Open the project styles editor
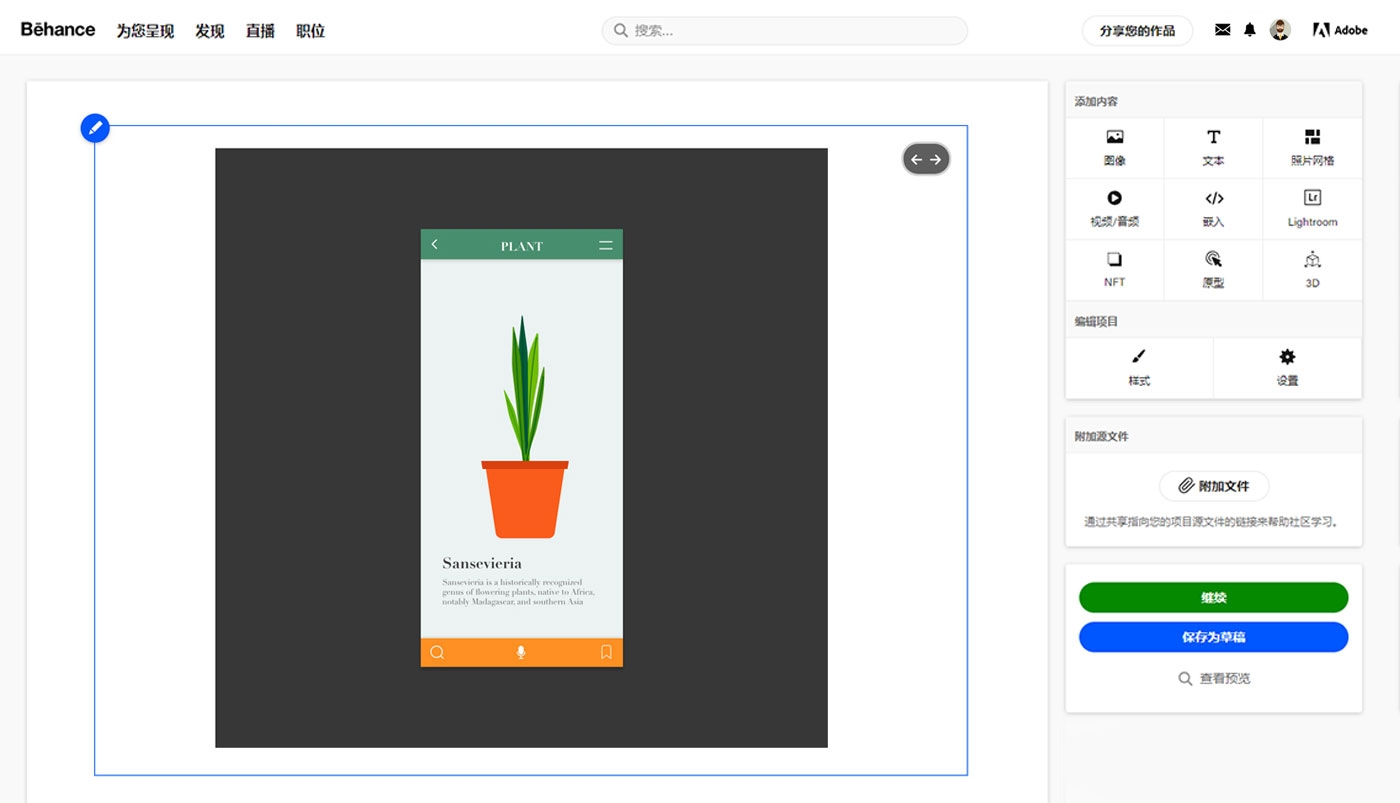The image size is (1400, 803). [x=1139, y=367]
